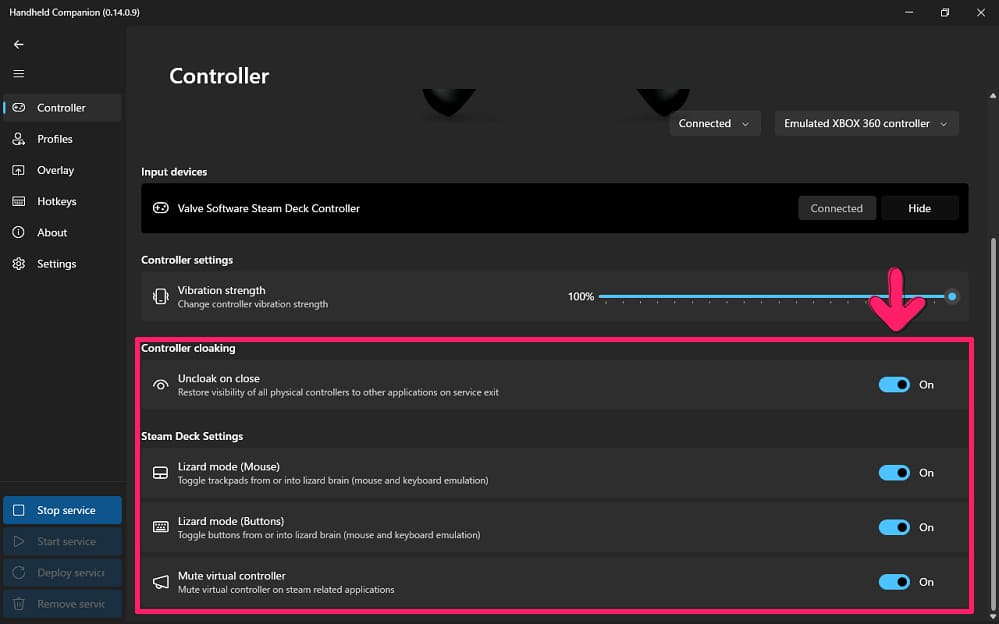The height and width of the screenshot is (624, 999).
Task: Click the 'Uncloak on close' label
Action: 219,379
